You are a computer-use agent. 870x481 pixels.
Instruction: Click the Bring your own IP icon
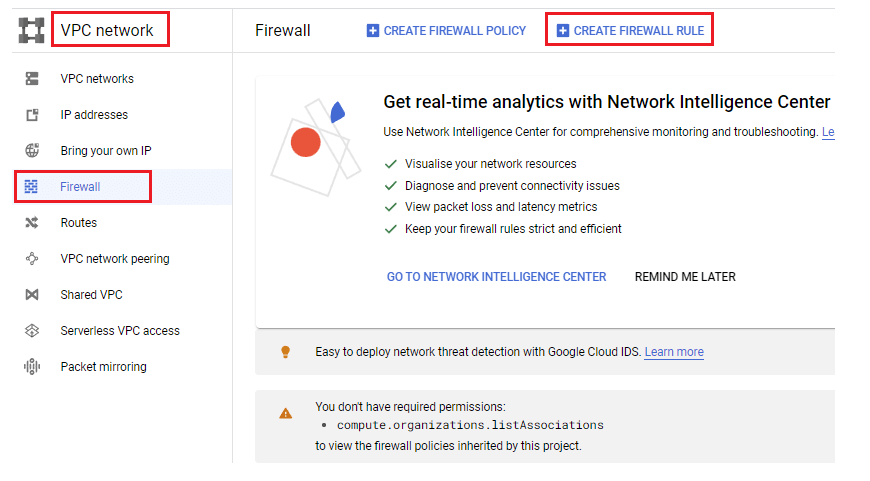pyautogui.click(x=31, y=151)
